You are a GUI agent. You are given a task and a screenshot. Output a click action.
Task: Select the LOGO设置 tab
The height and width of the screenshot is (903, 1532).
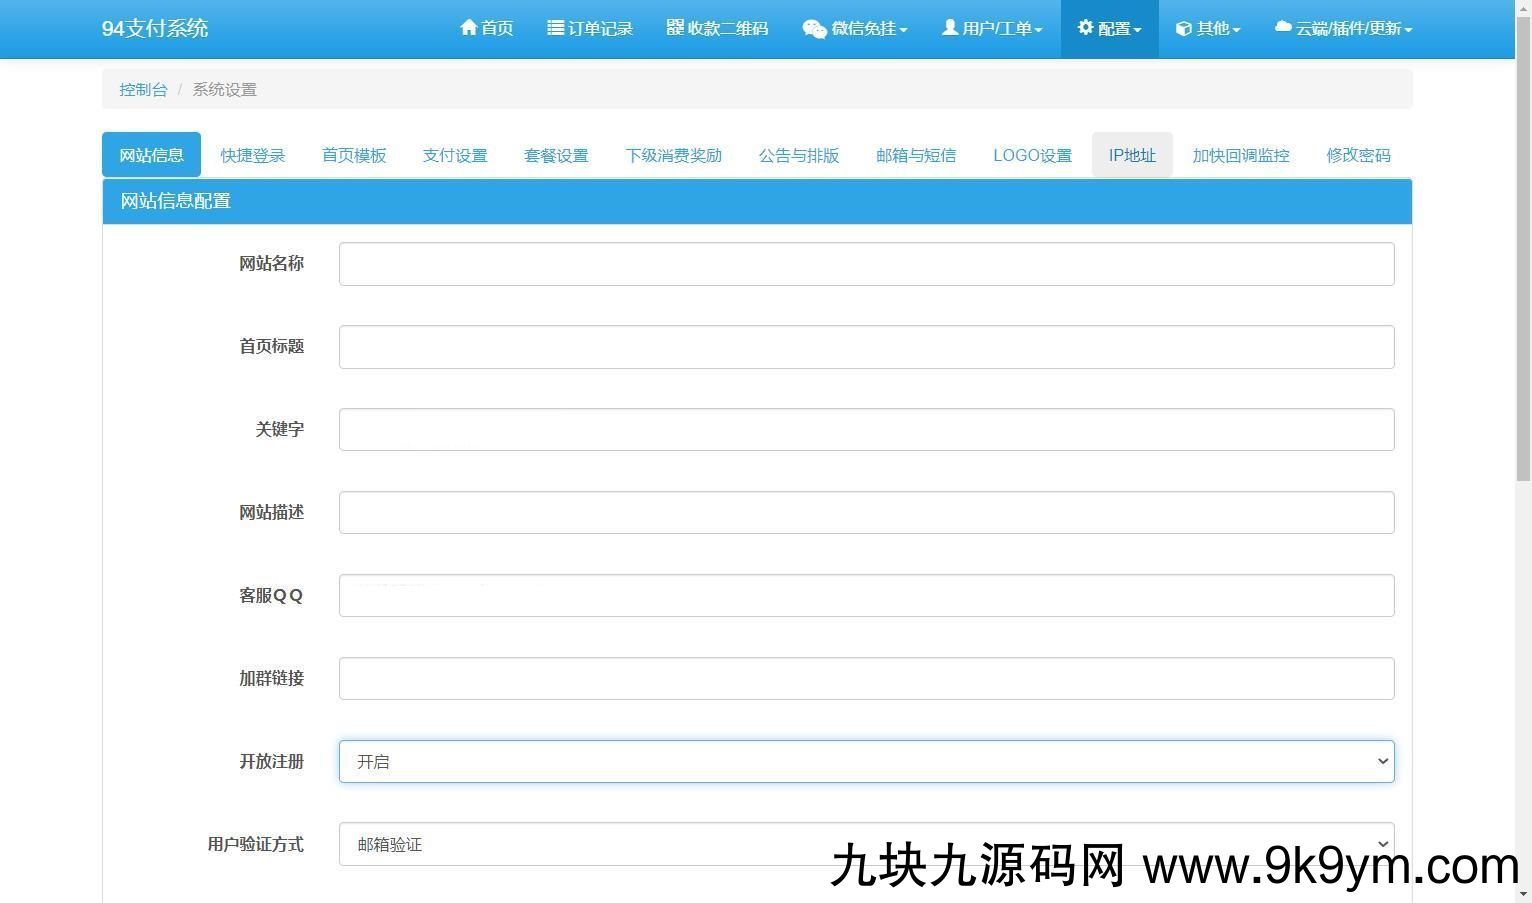coord(1032,155)
